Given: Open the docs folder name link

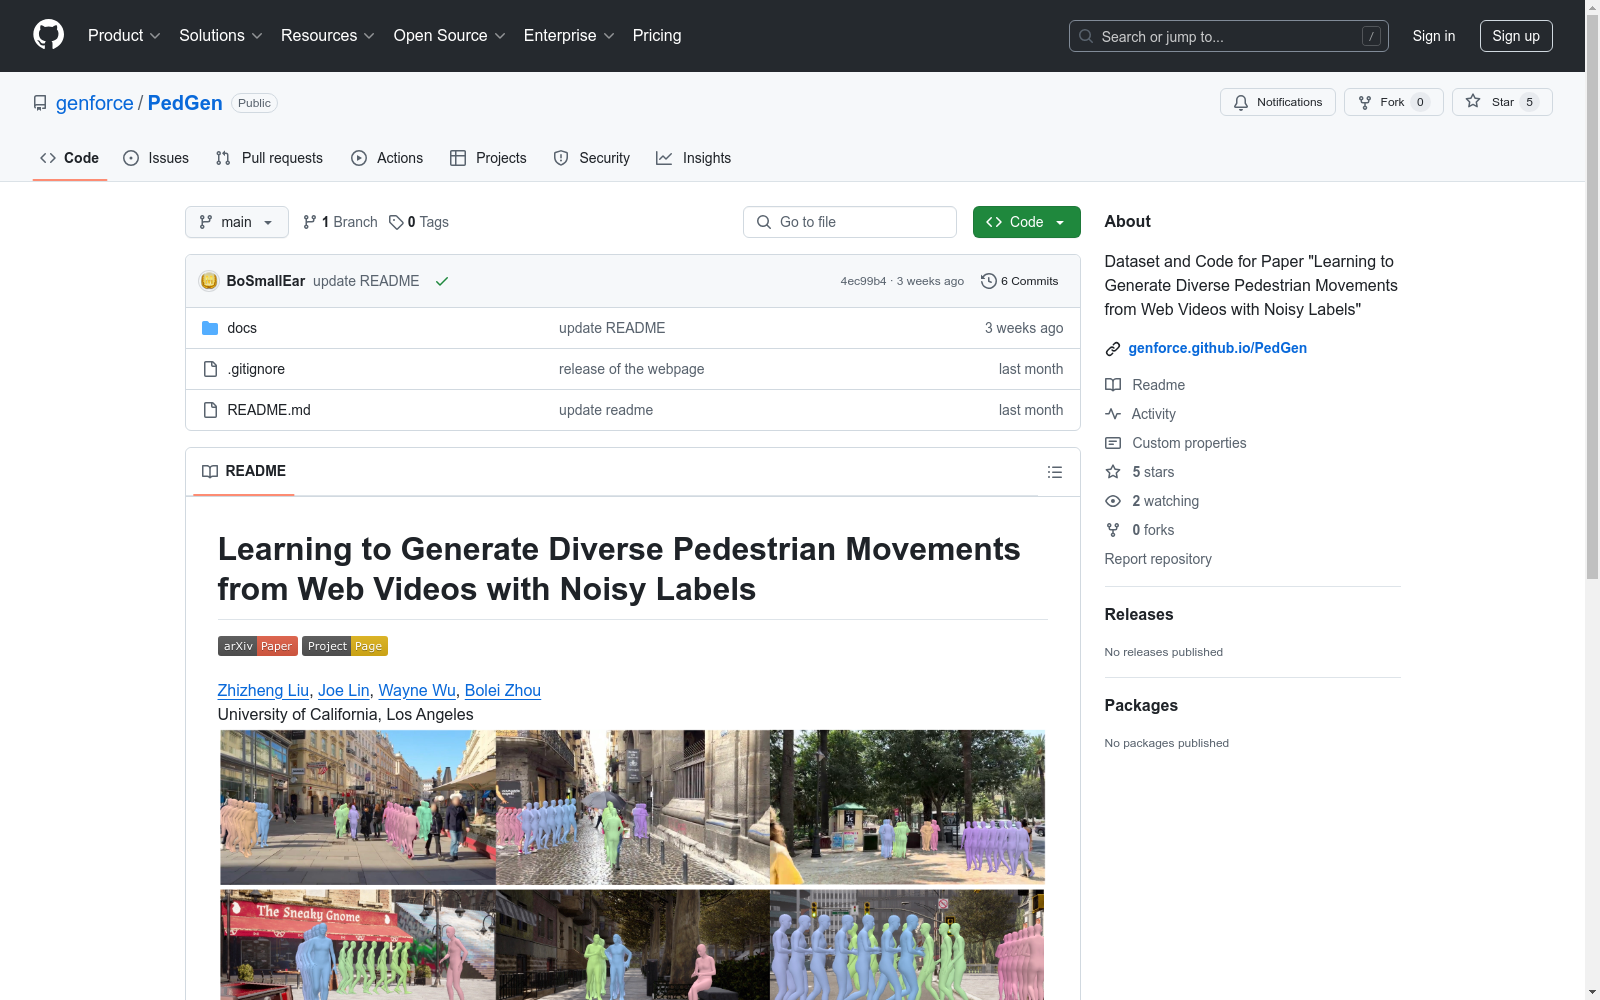Looking at the screenshot, I should [242, 328].
